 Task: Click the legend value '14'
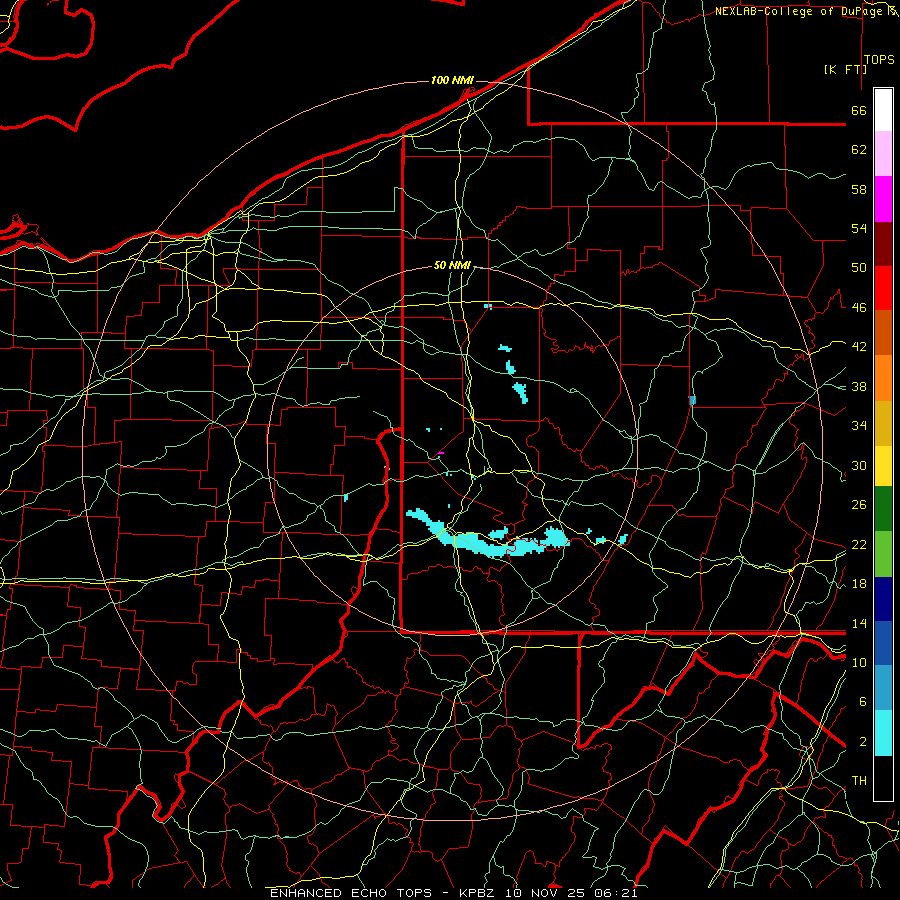[x=859, y=623]
